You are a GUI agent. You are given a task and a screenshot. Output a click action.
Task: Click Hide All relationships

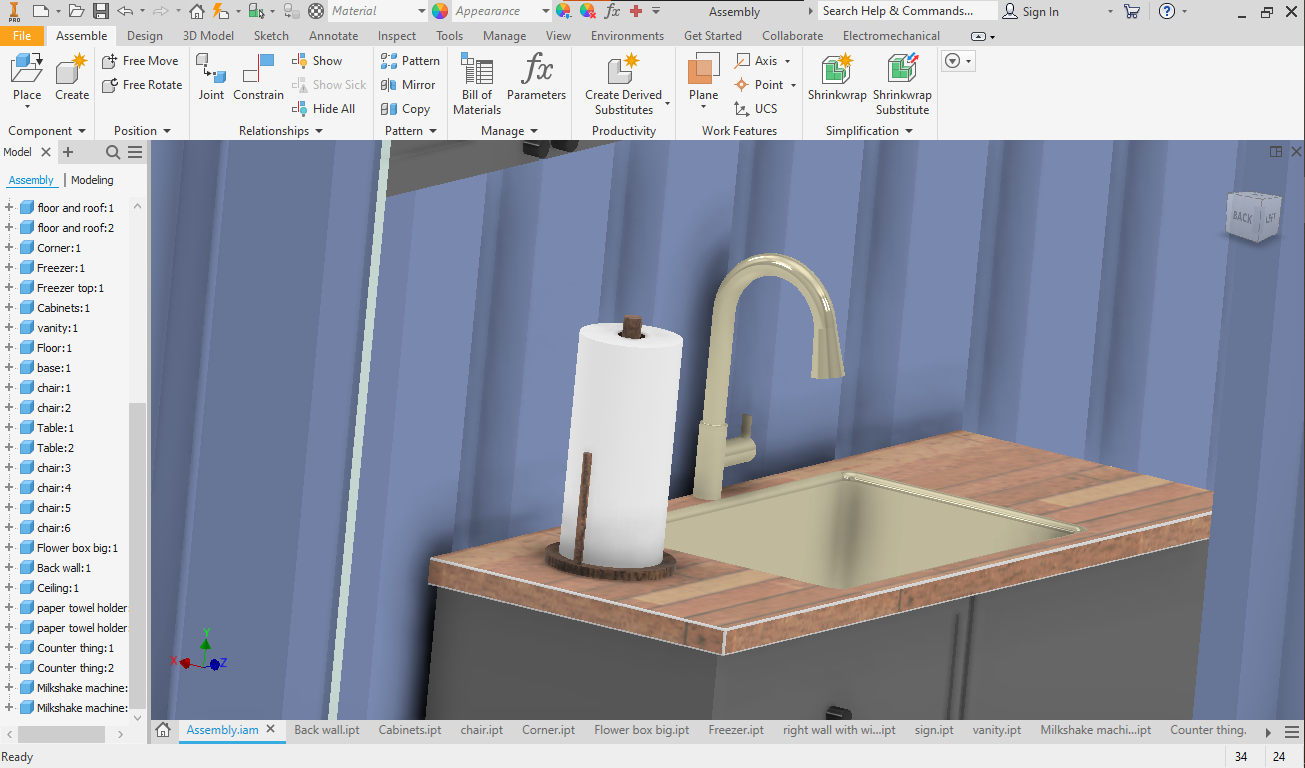pyautogui.click(x=324, y=109)
